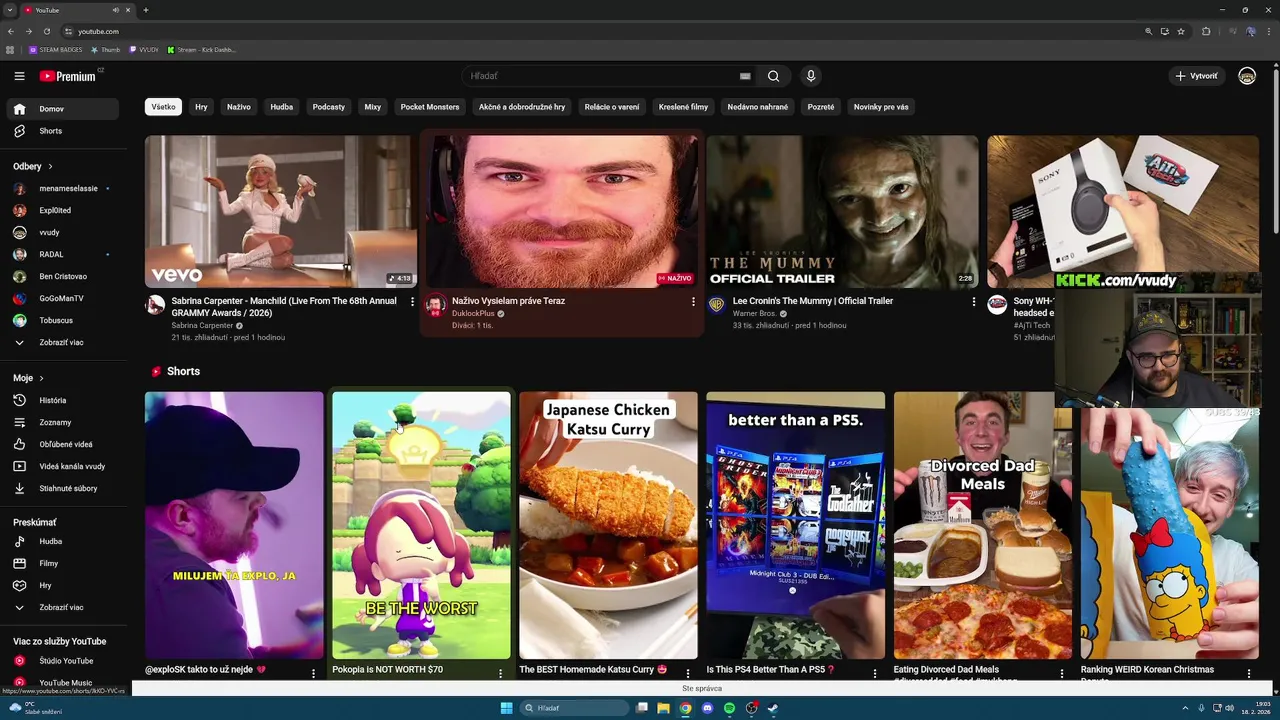Select the Pocket Monsters filter chip
1280x720 pixels.
[x=430, y=107]
